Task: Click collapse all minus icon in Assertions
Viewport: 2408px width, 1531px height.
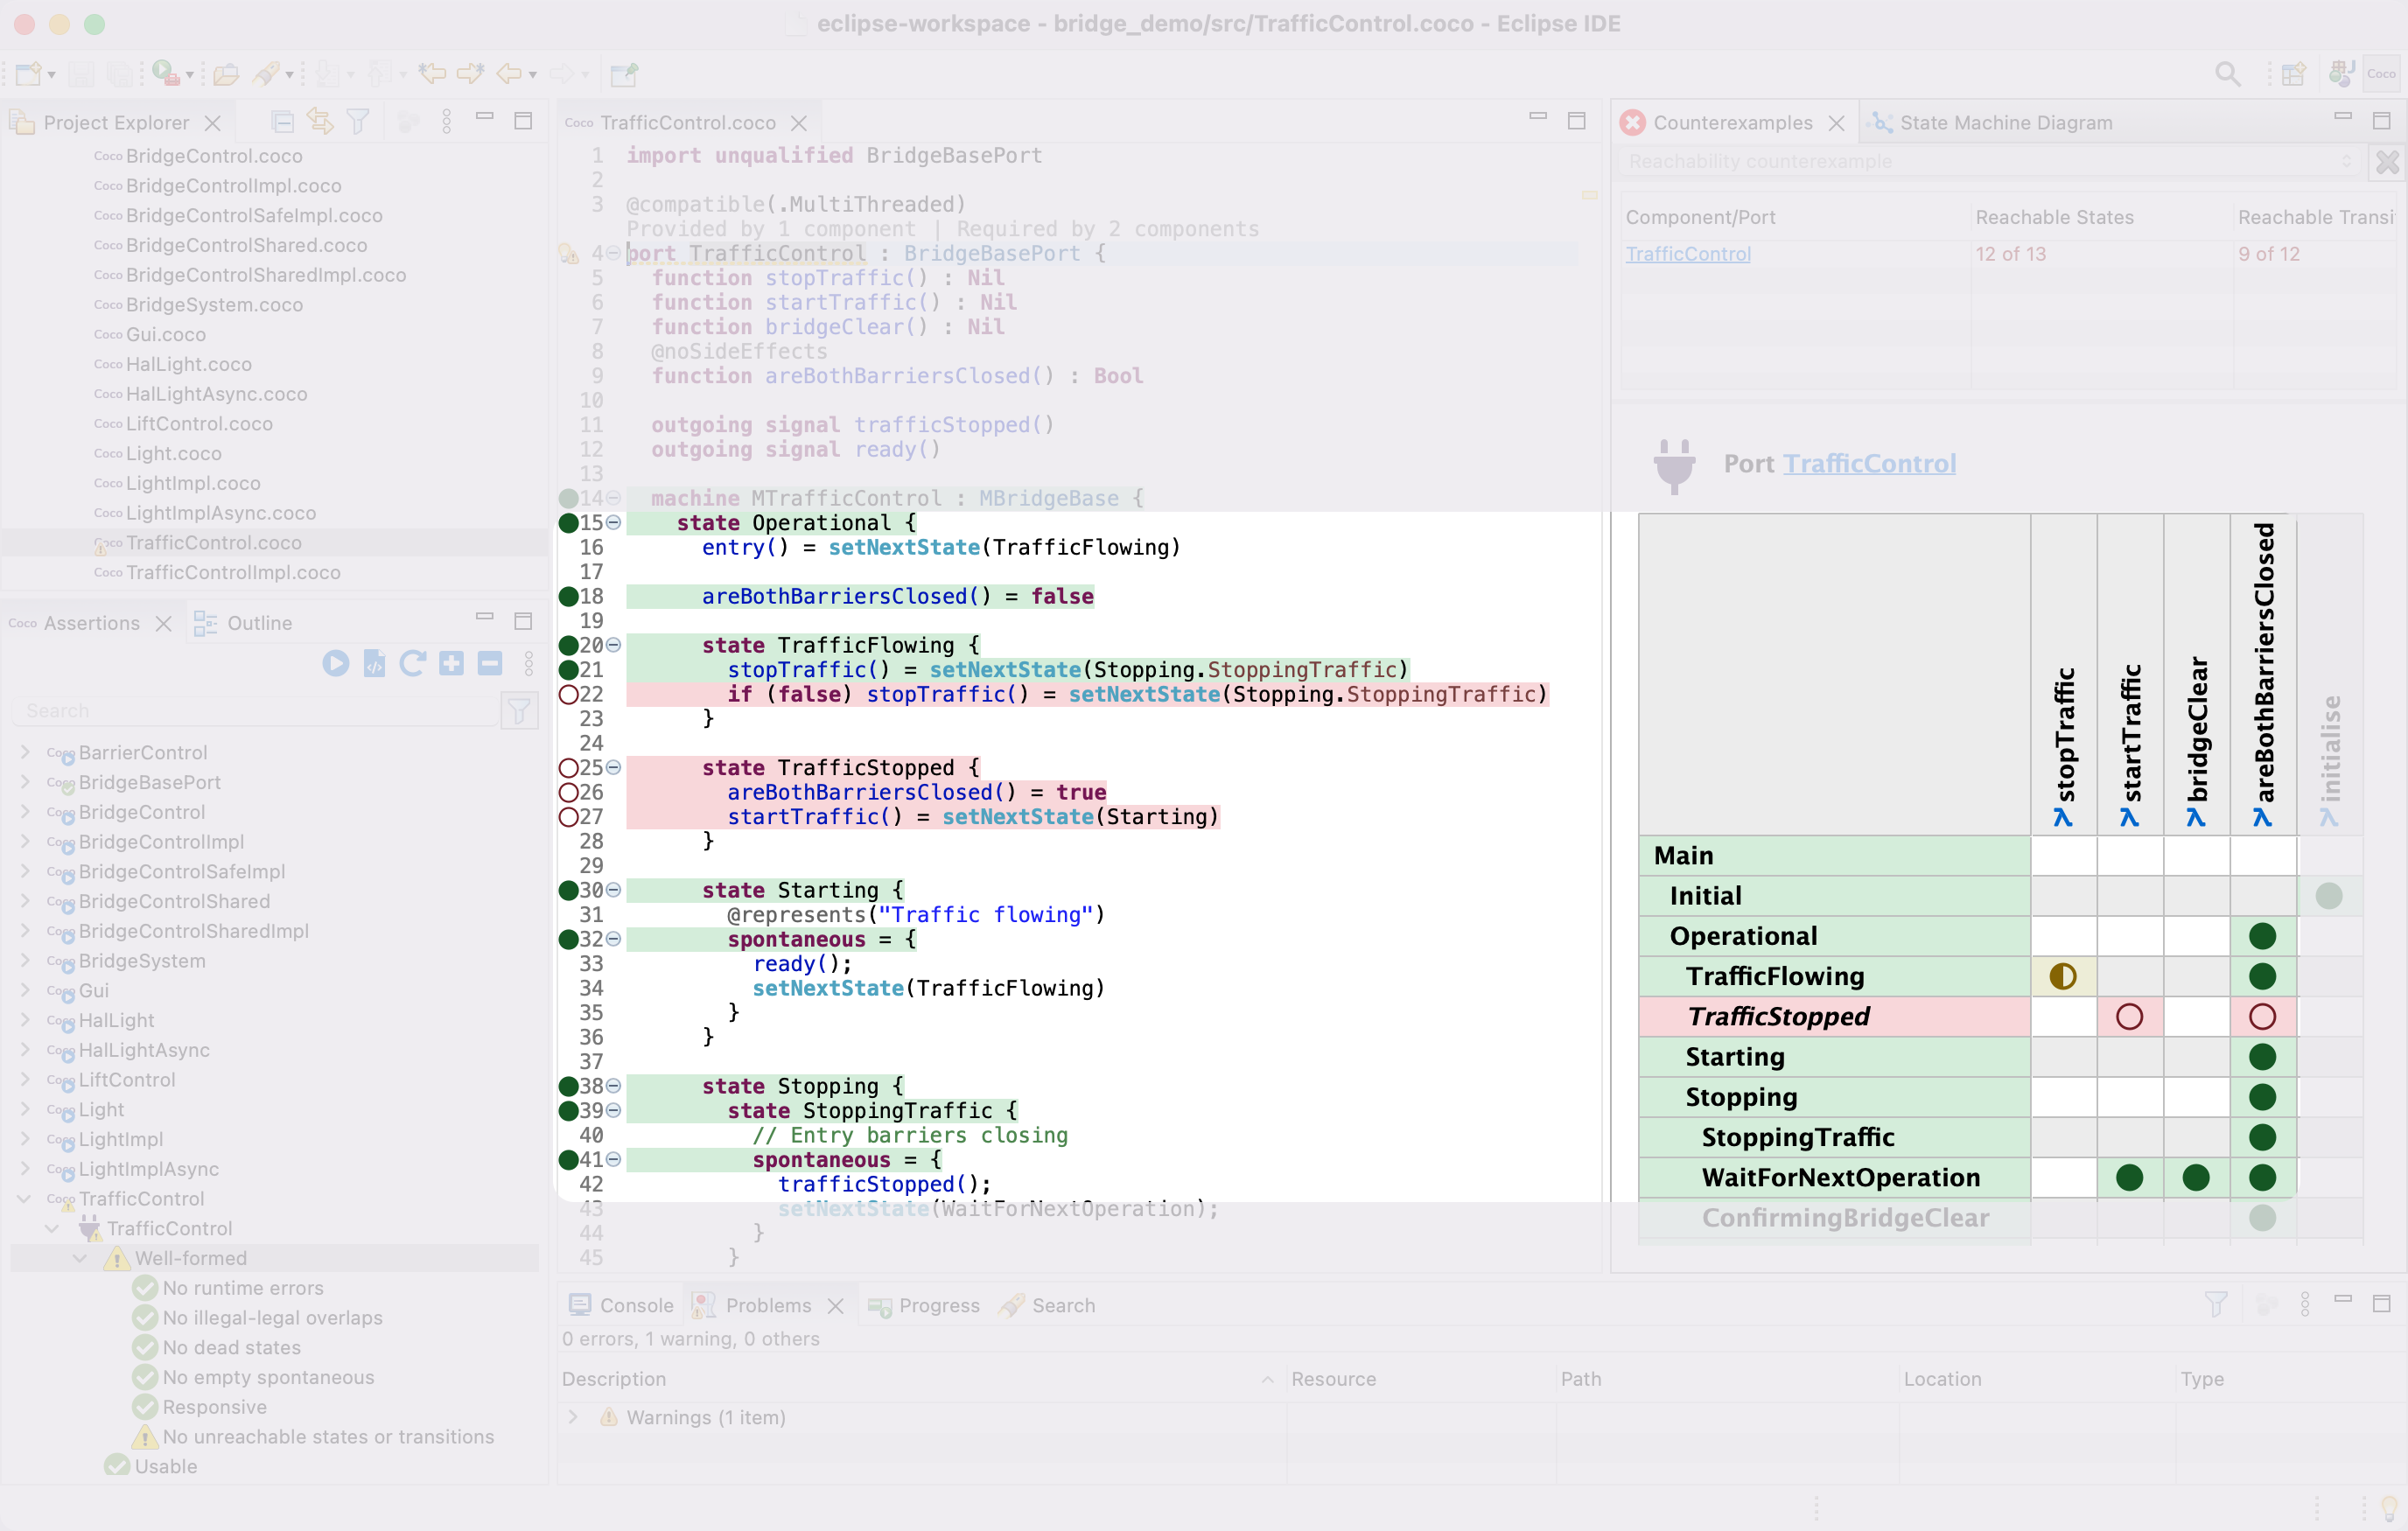Action: (x=489, y=663)
